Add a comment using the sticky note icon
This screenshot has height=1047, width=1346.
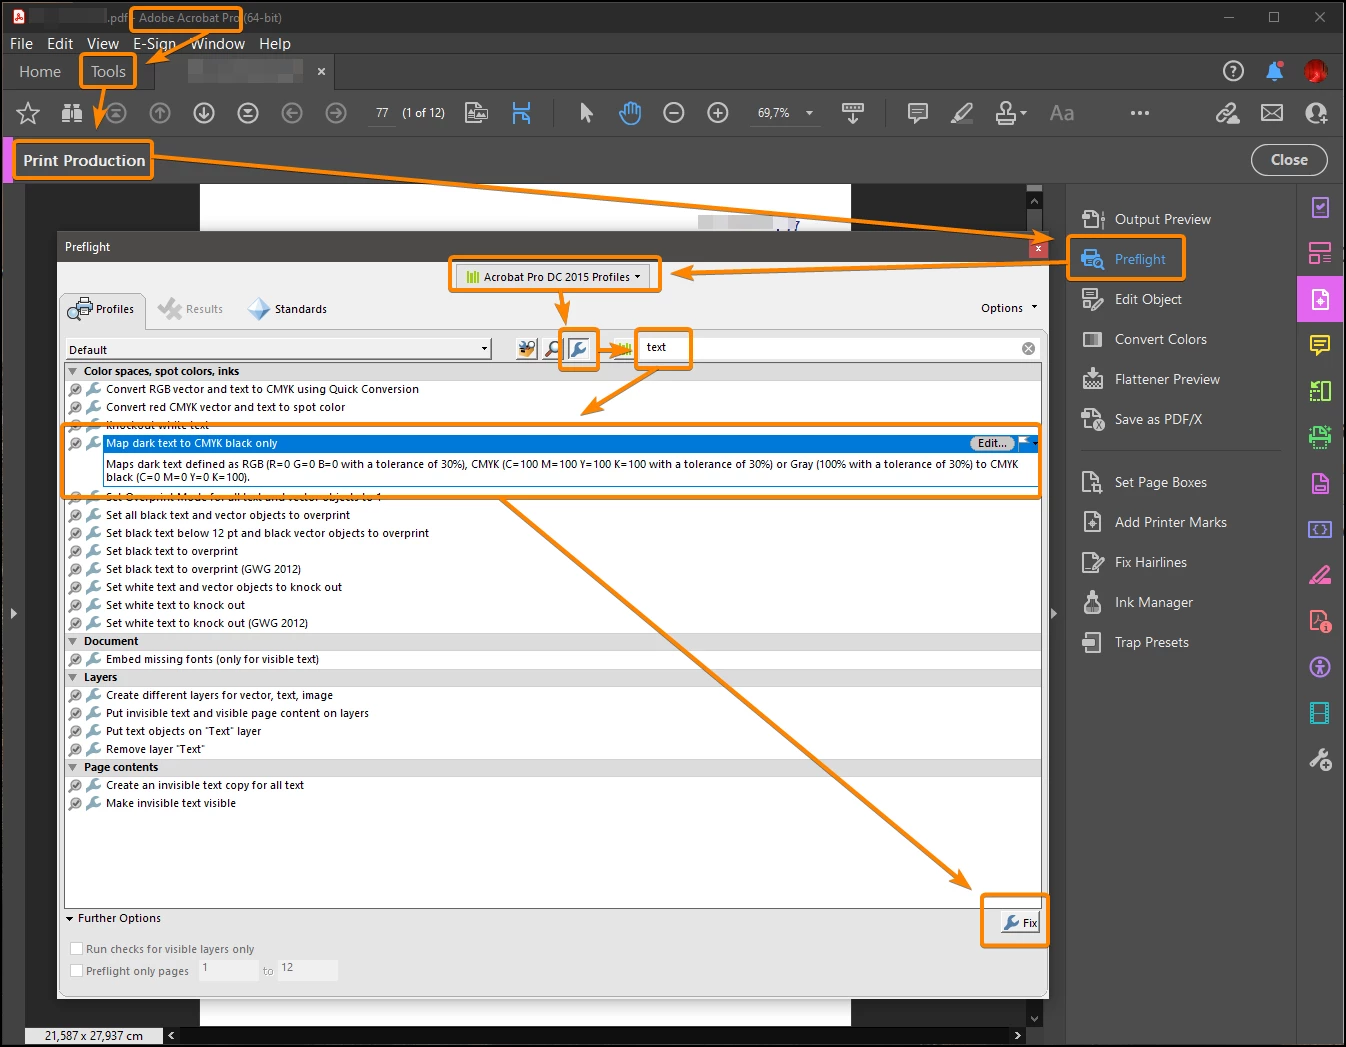click(918, 113)
